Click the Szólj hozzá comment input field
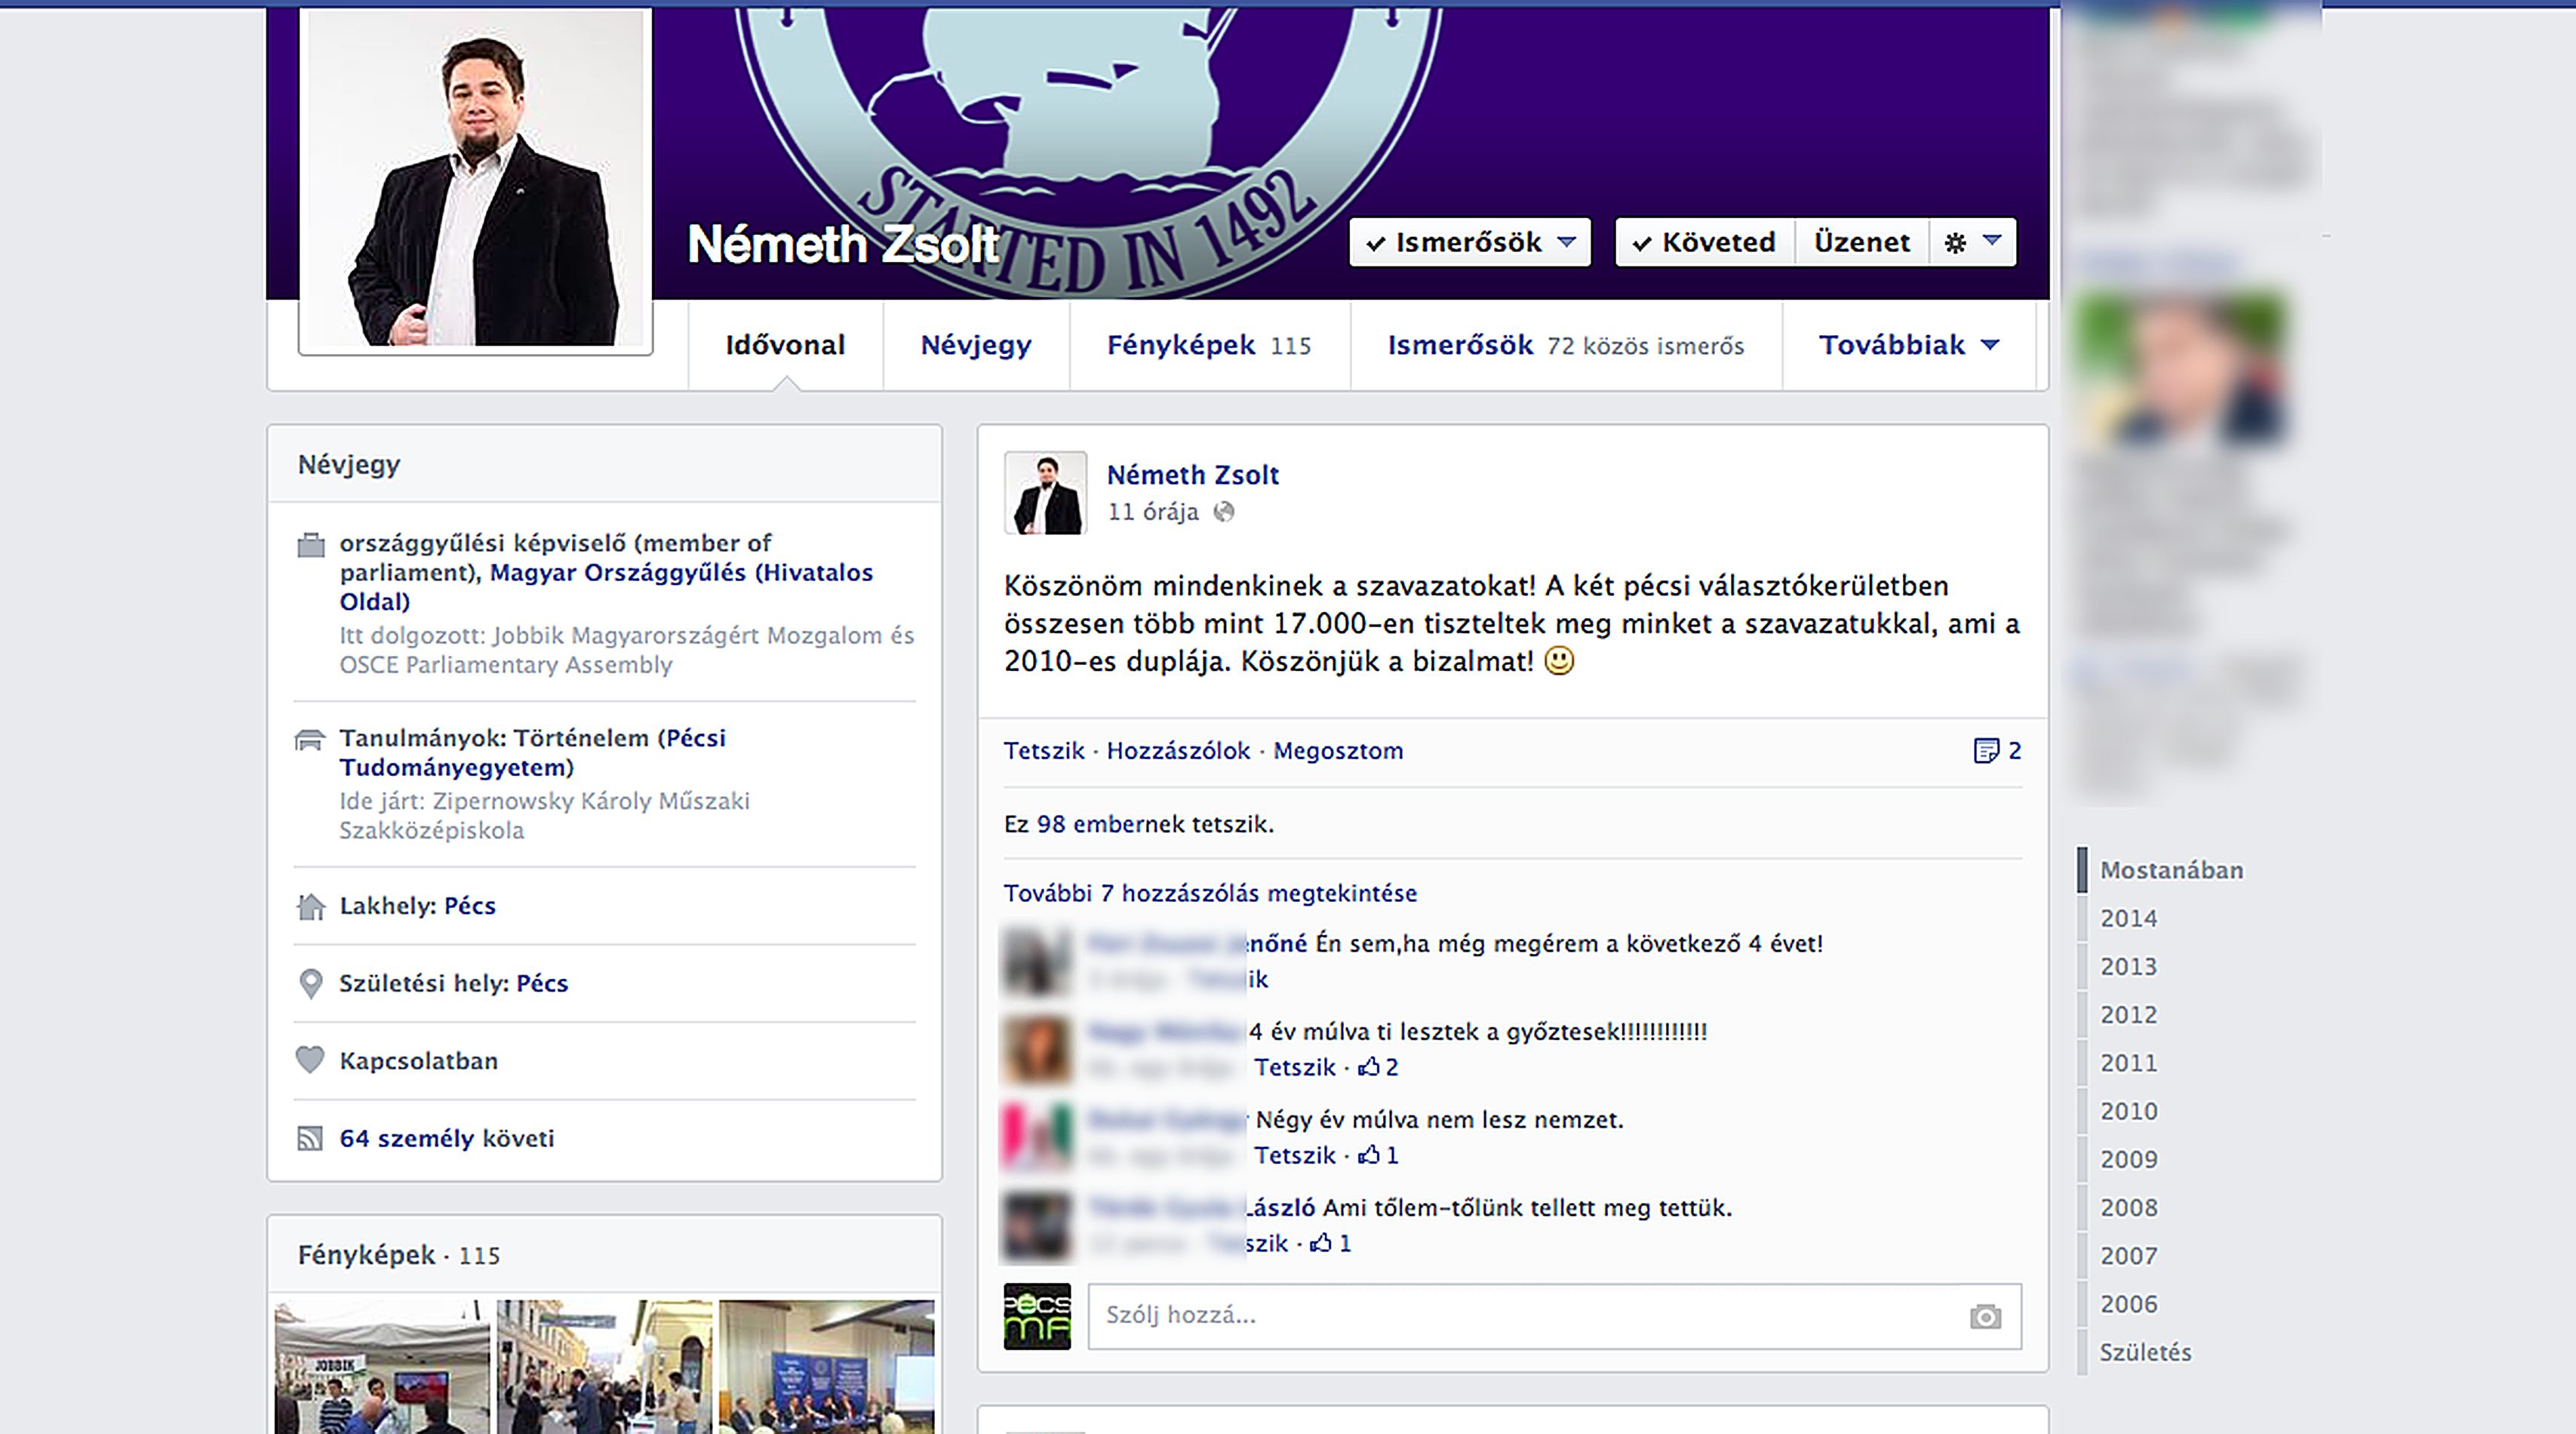Screen dimensions: 2576x1434 (x=1555, y=1316)
